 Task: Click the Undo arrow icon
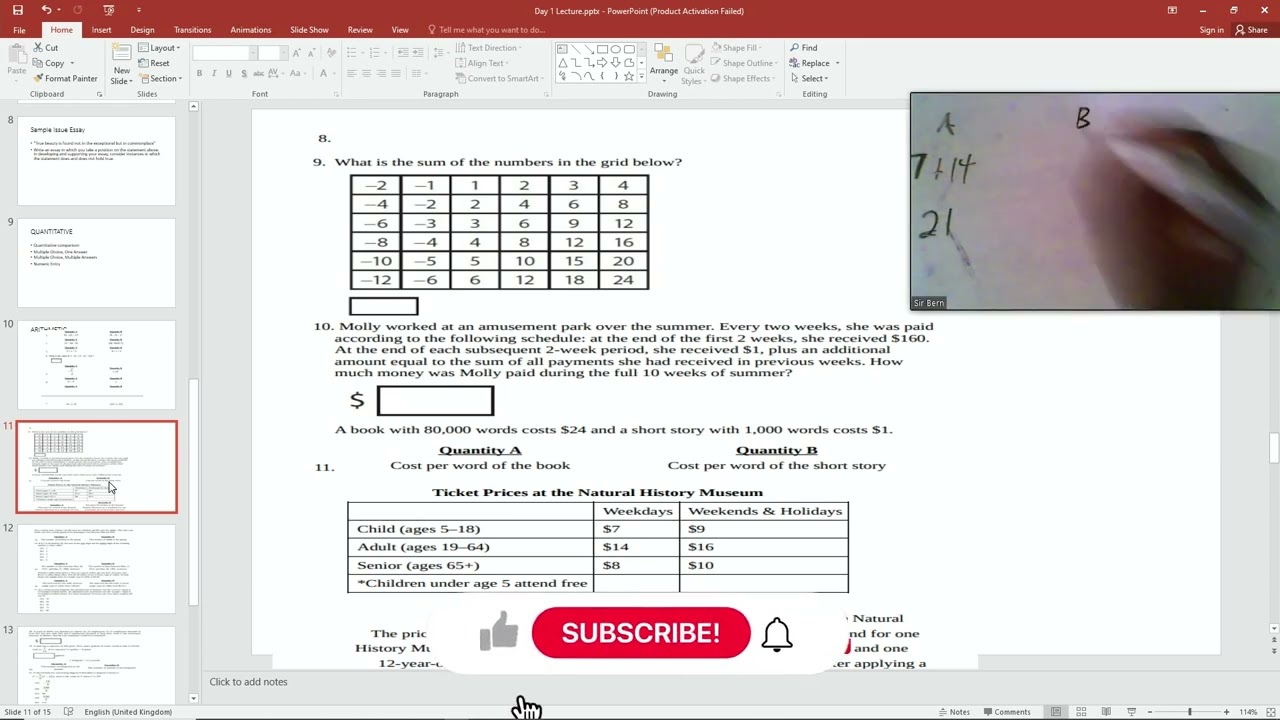coord(46,10)
